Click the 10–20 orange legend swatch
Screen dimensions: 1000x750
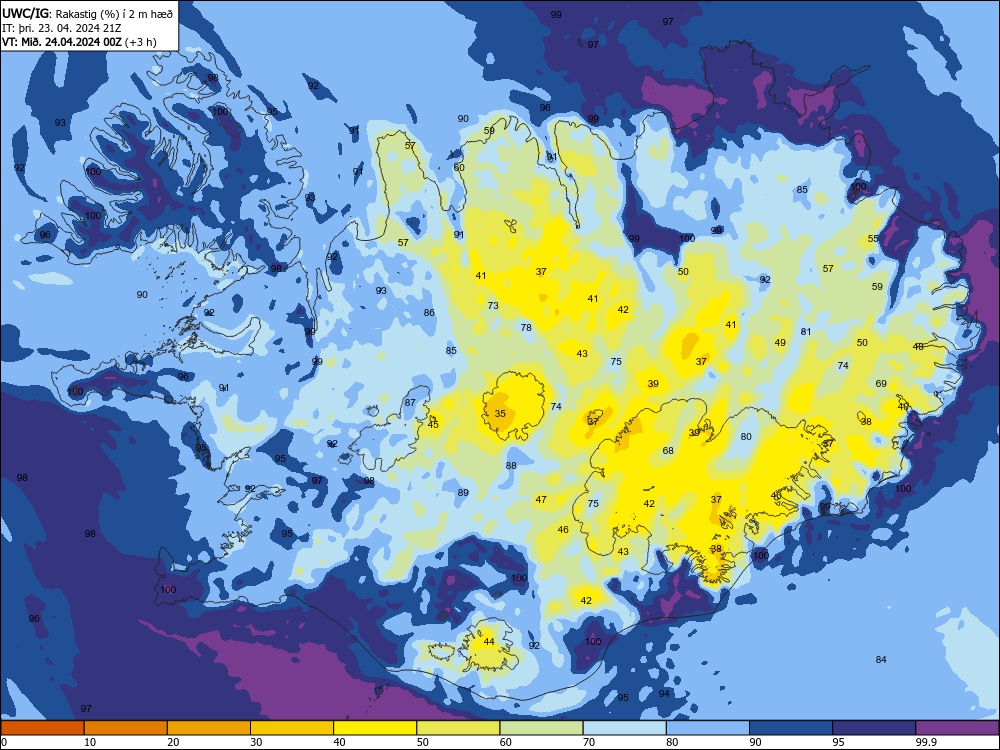[126, 728]
